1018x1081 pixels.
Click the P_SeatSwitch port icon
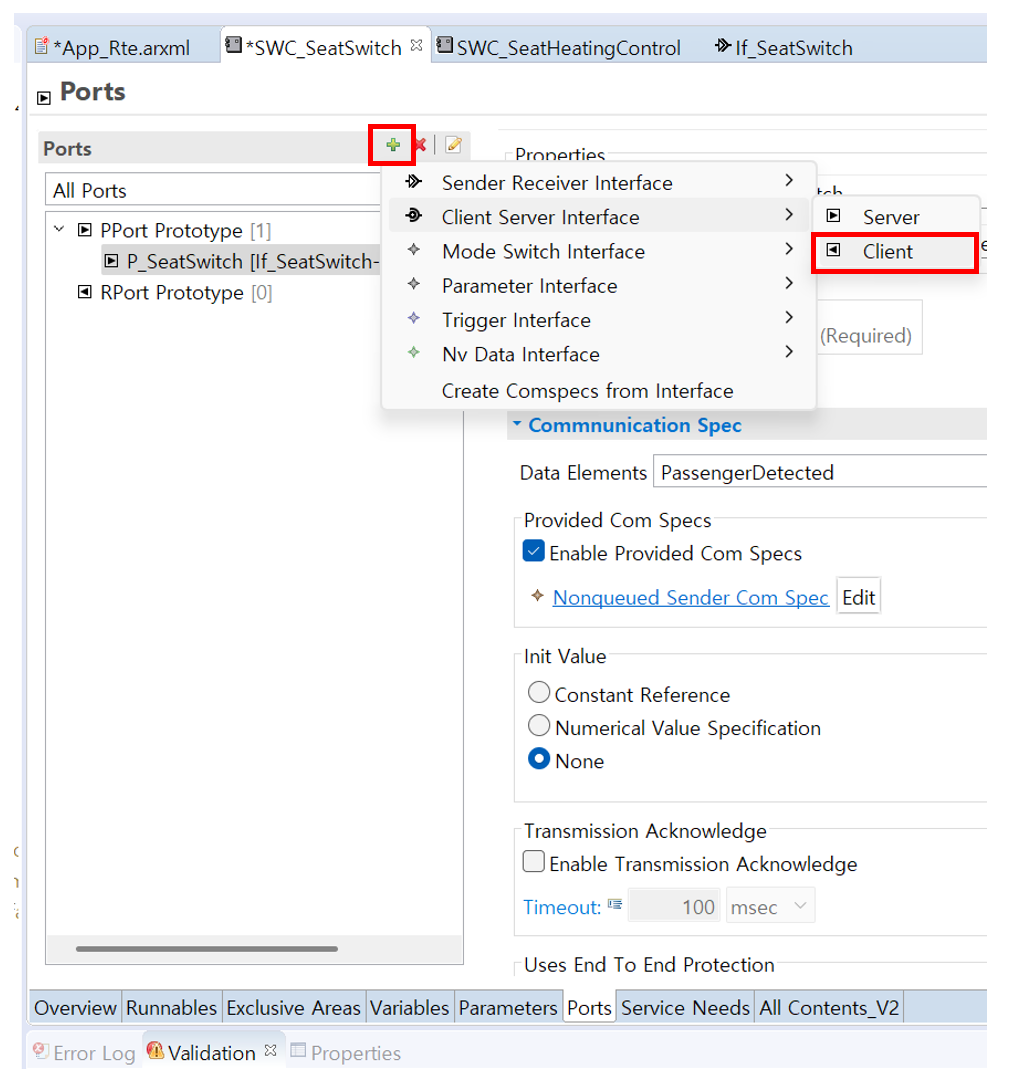(111, 261)
